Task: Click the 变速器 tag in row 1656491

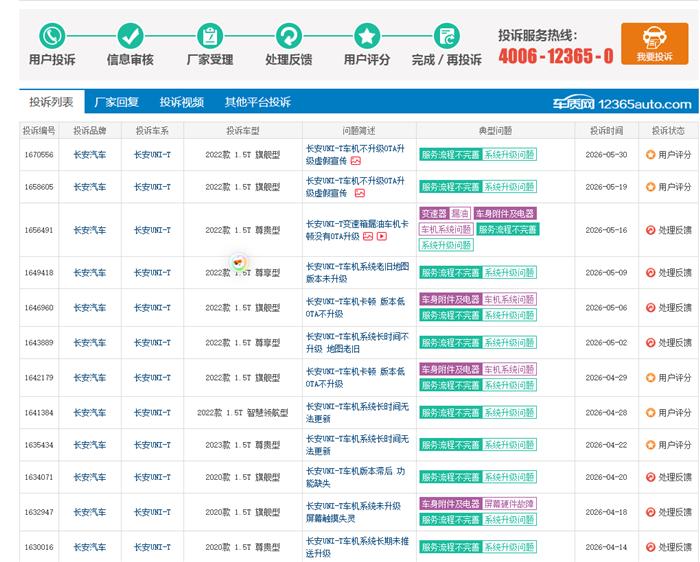Action: 433,213
